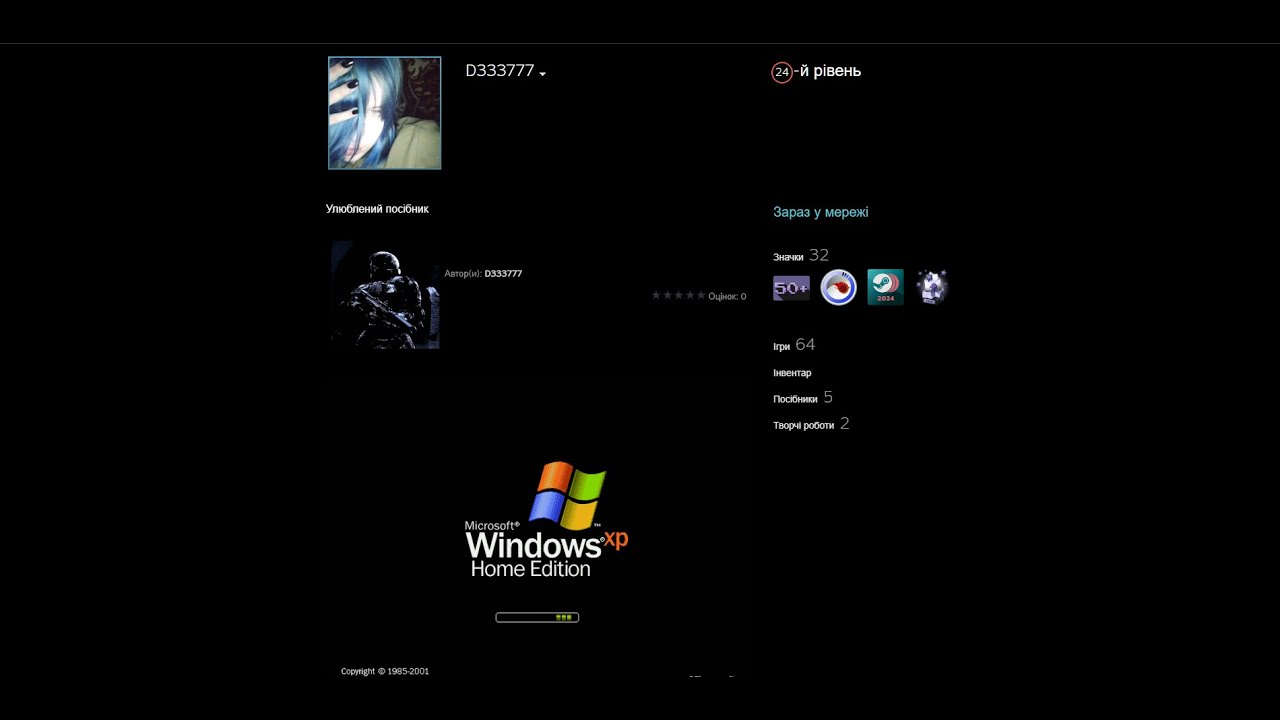Click the 'Зараз у мережі' status text

pyautogui.click(x=821, y=212)
